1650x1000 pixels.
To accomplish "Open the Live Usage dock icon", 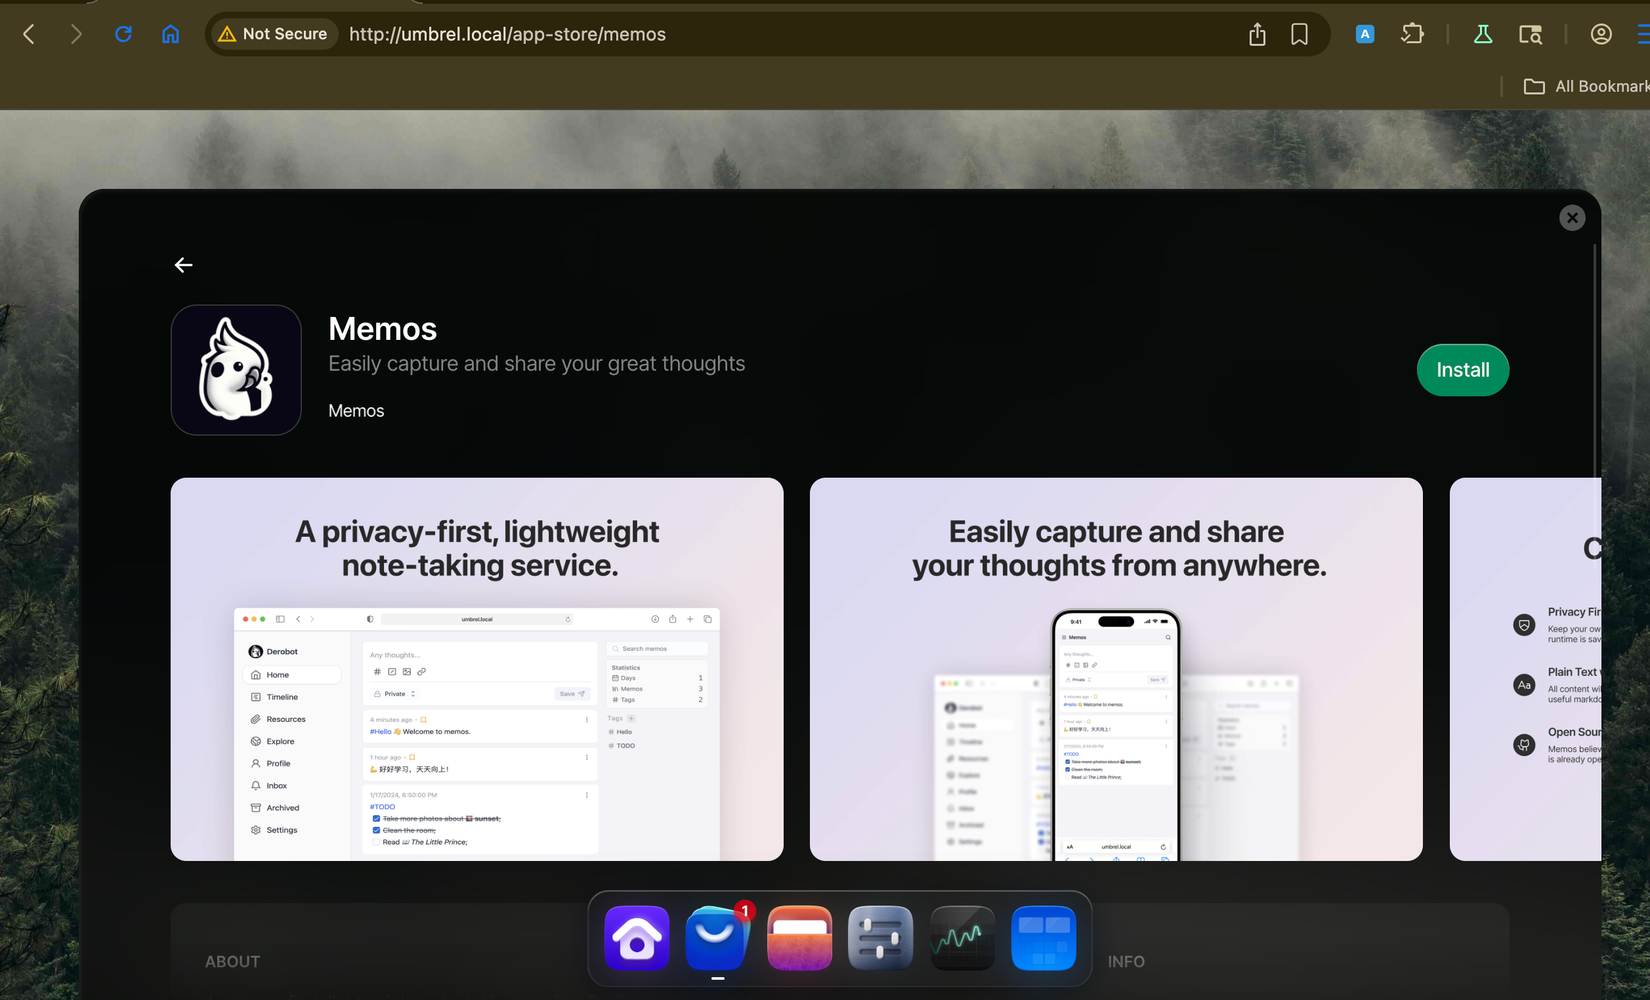I will pyautogui.click(x=962, y=938).
